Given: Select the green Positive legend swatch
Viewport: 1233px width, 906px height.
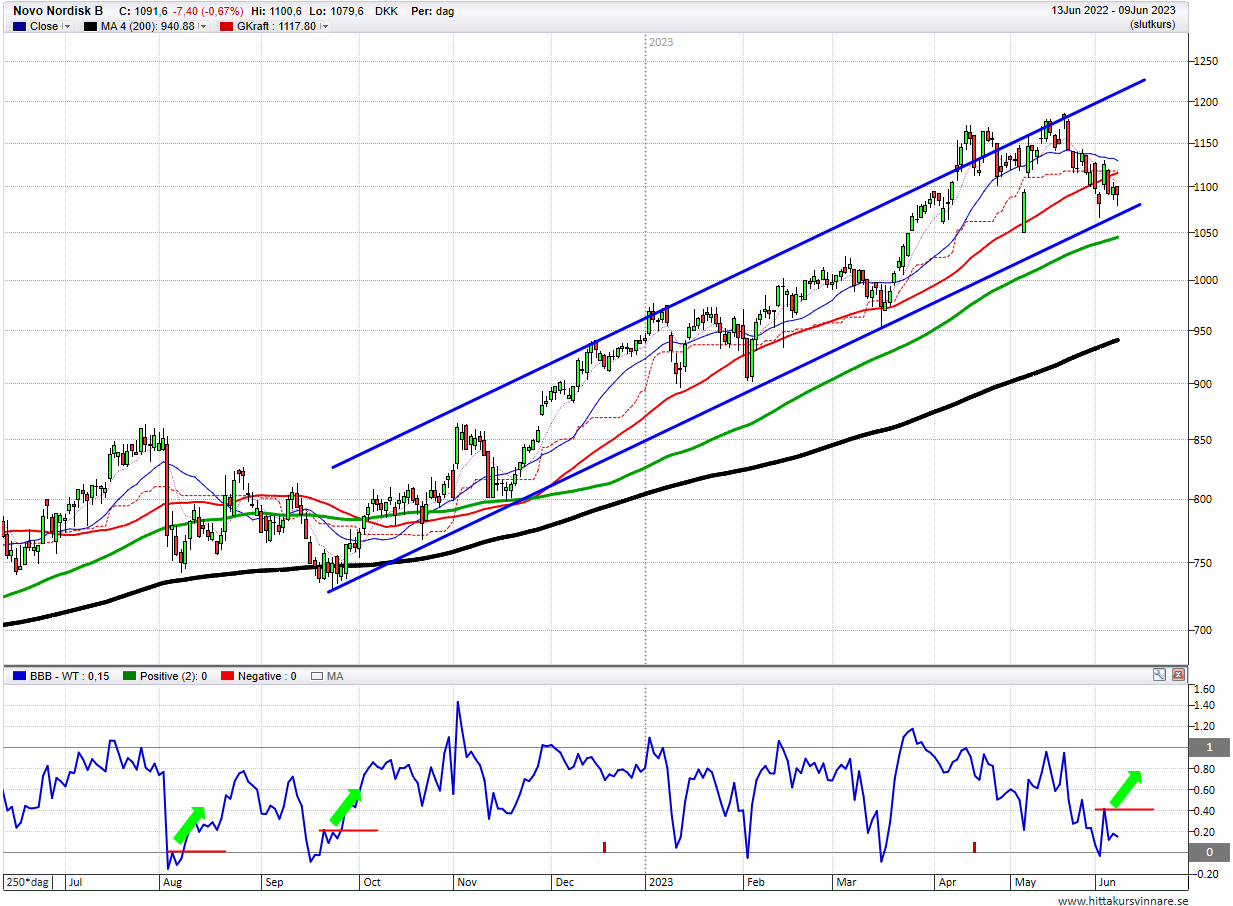Looking at the screenshot, I should (x=131, y=676).
